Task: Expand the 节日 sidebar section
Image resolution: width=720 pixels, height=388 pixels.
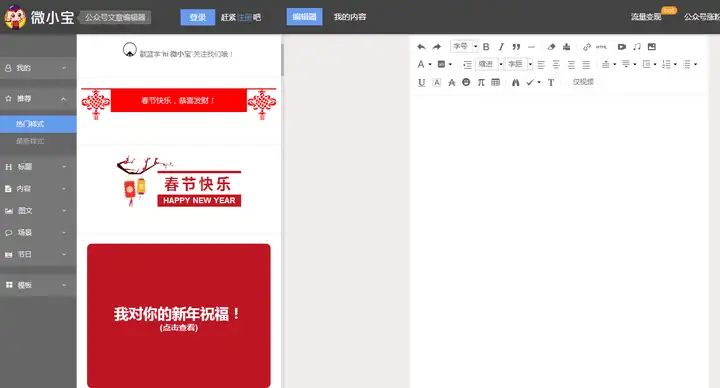Action: coord(38,254)
